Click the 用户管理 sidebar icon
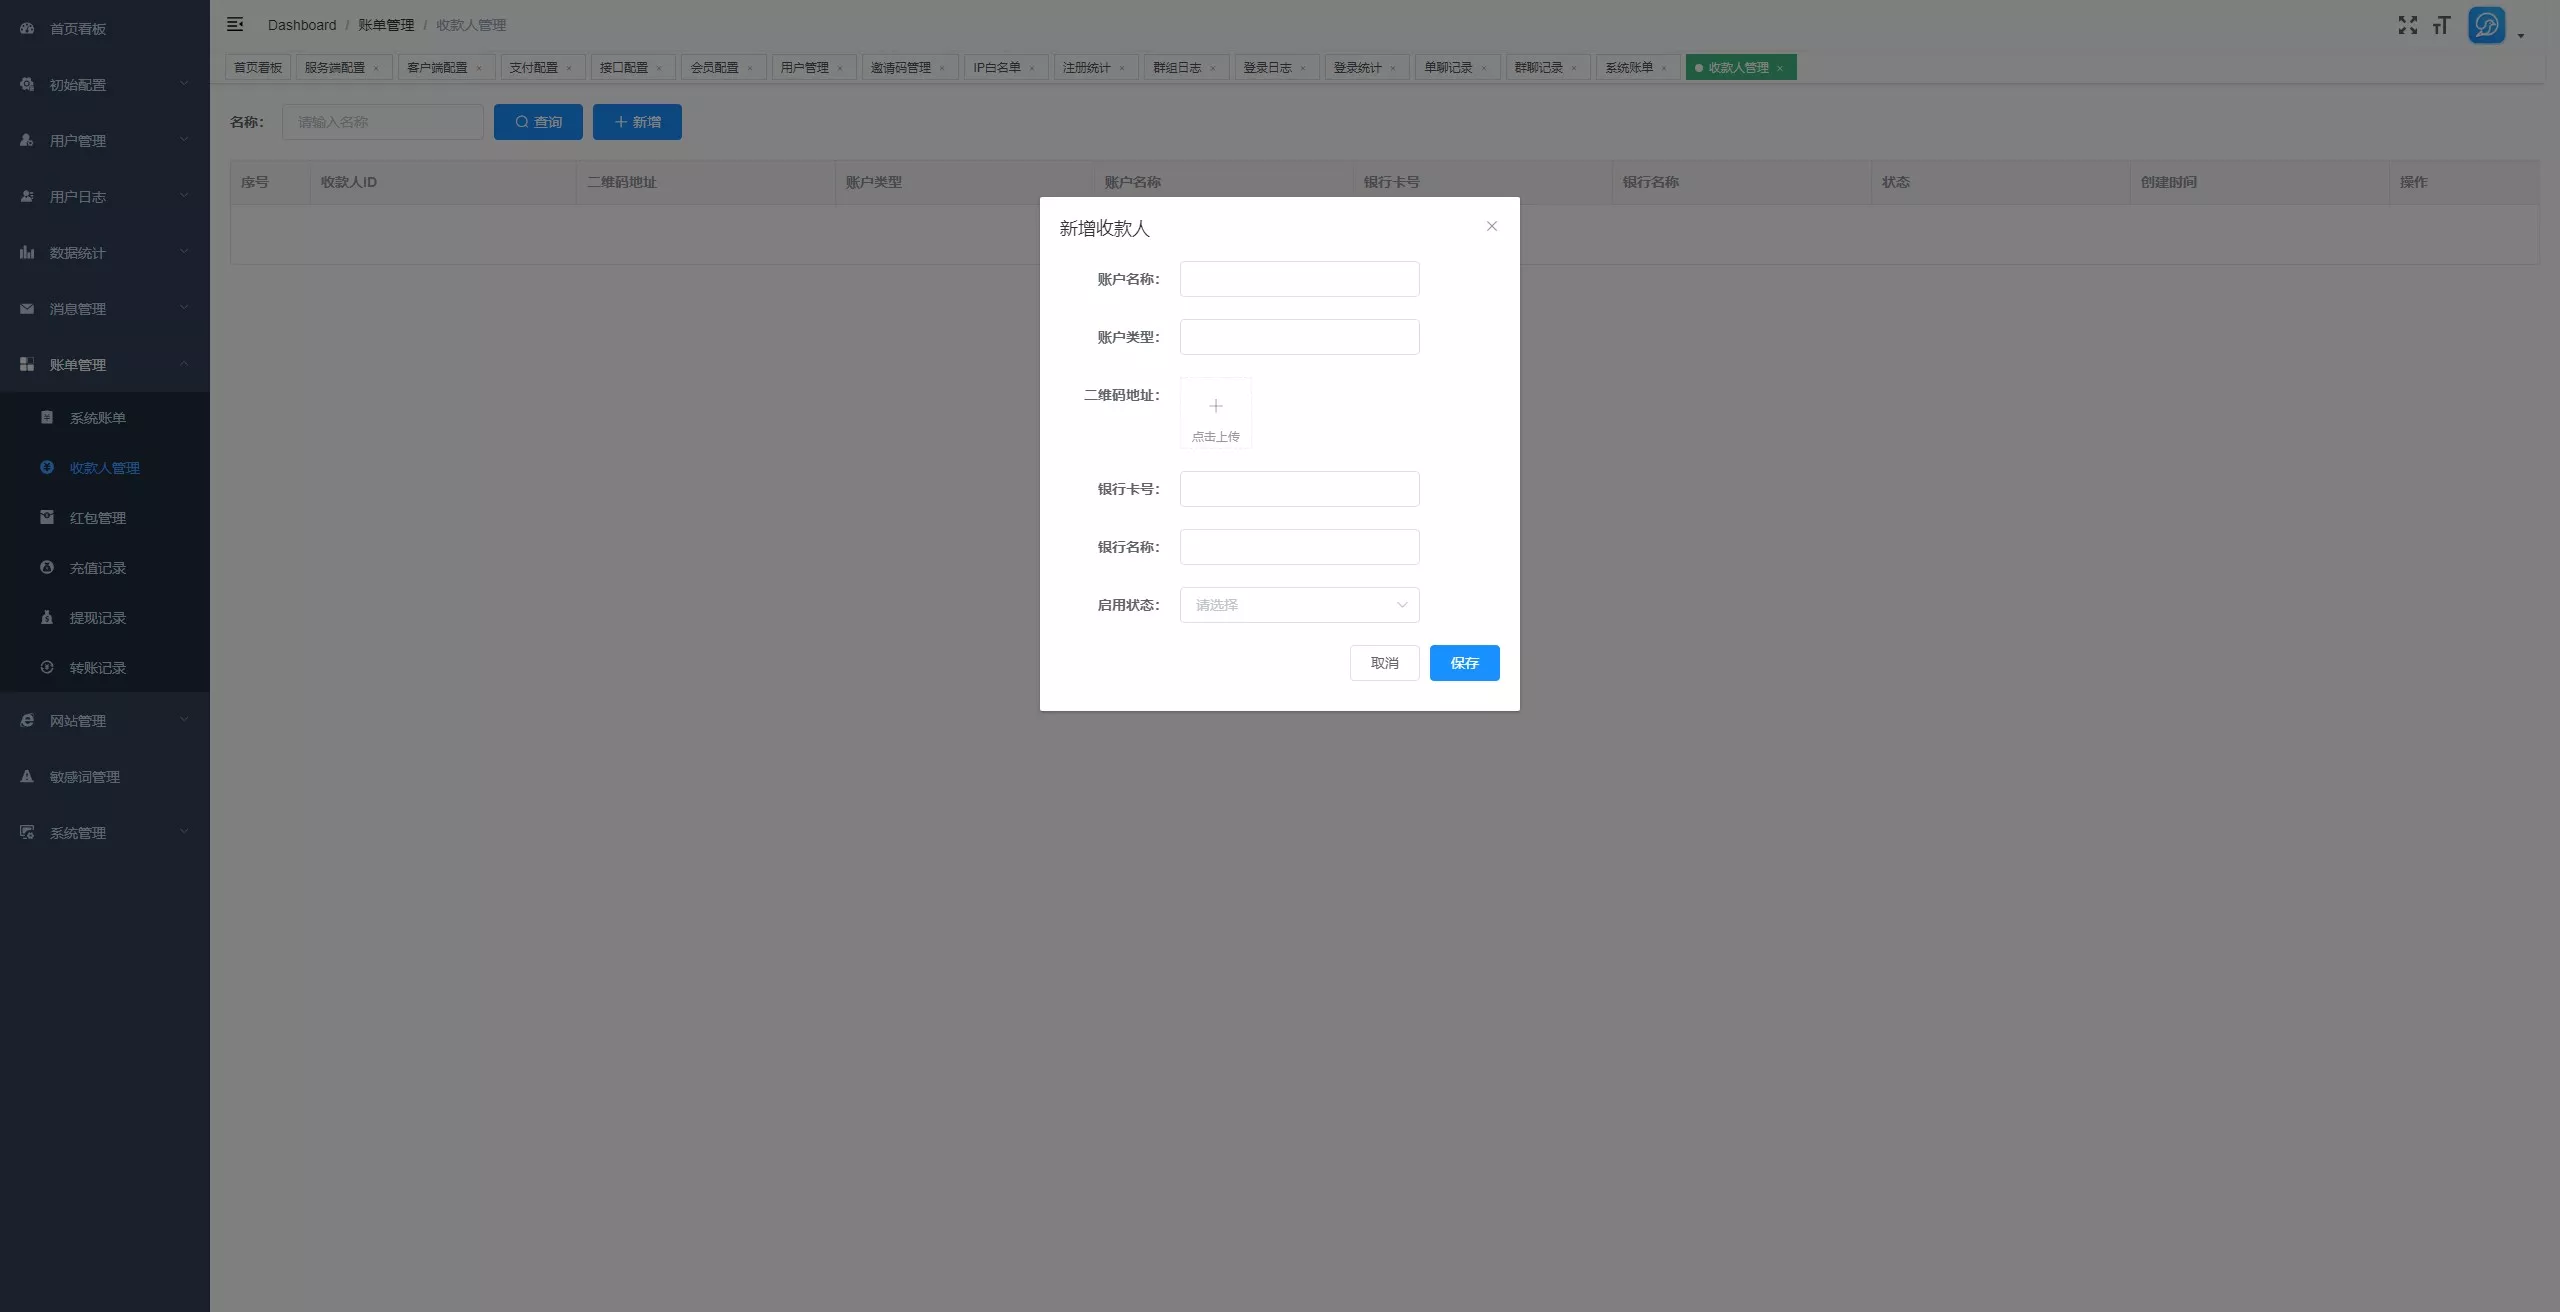Image resolution: width=2560 pixels, height=1312 pixels. coord(27,140)
